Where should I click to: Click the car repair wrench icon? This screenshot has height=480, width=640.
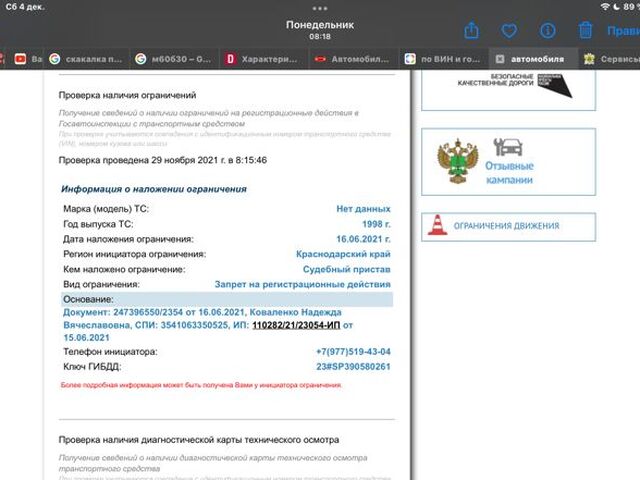click(x=508, y=147)
